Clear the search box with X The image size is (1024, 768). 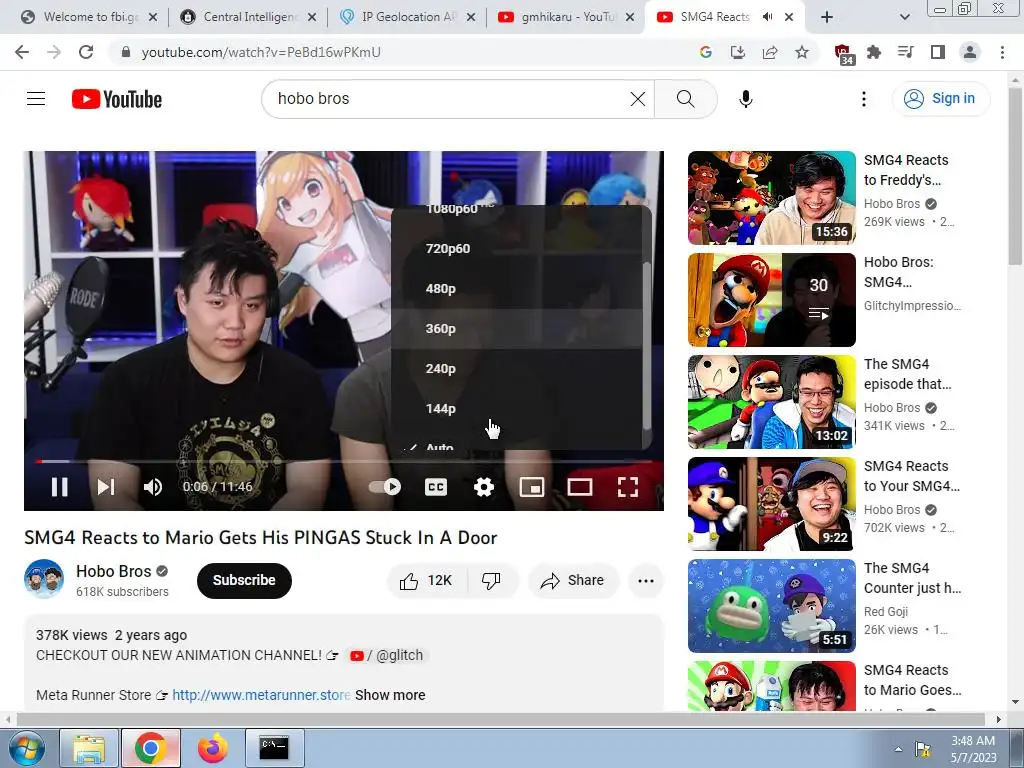[637, 99]
